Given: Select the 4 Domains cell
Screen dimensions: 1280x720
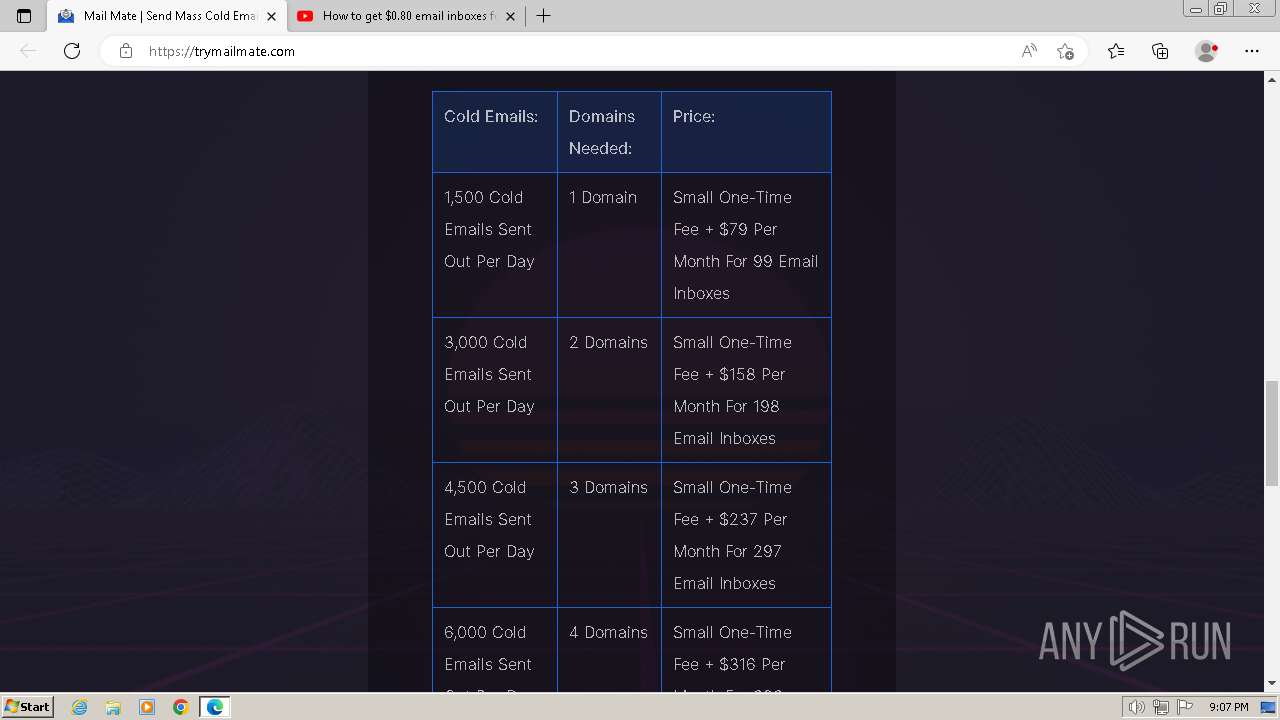Looking at the screenshot, I should [x=609, y=650].
